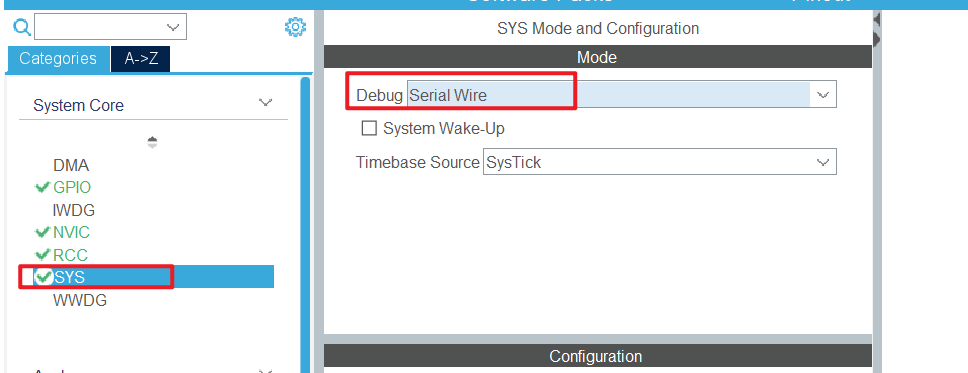The width and height of the screenshot is (968, 373).
Task: Switch to the Categories tab
Action: coord(58,59)
